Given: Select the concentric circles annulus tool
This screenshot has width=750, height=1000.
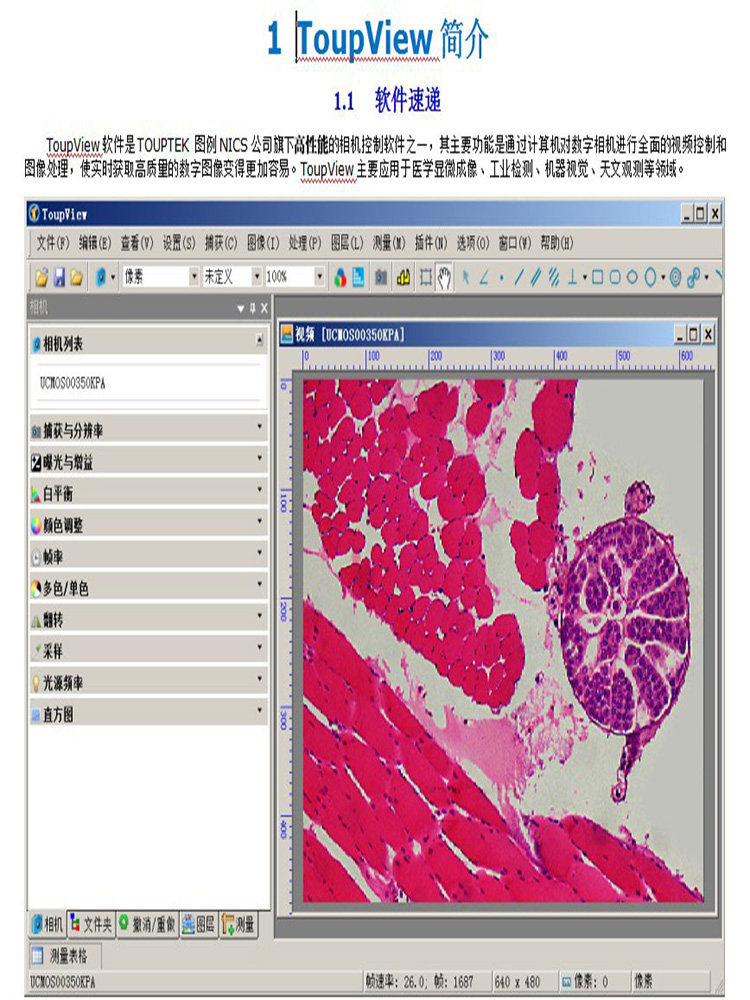Looking at the screenshot, I should tap(675, 277).
